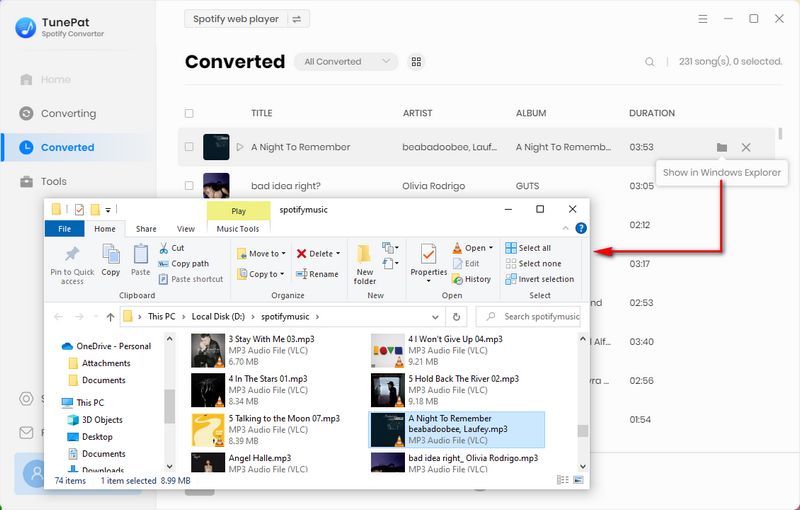Screen dimensions: 800x510
Task: Click History in Open group
Action: pyautogui.click(x=471, y=279)
